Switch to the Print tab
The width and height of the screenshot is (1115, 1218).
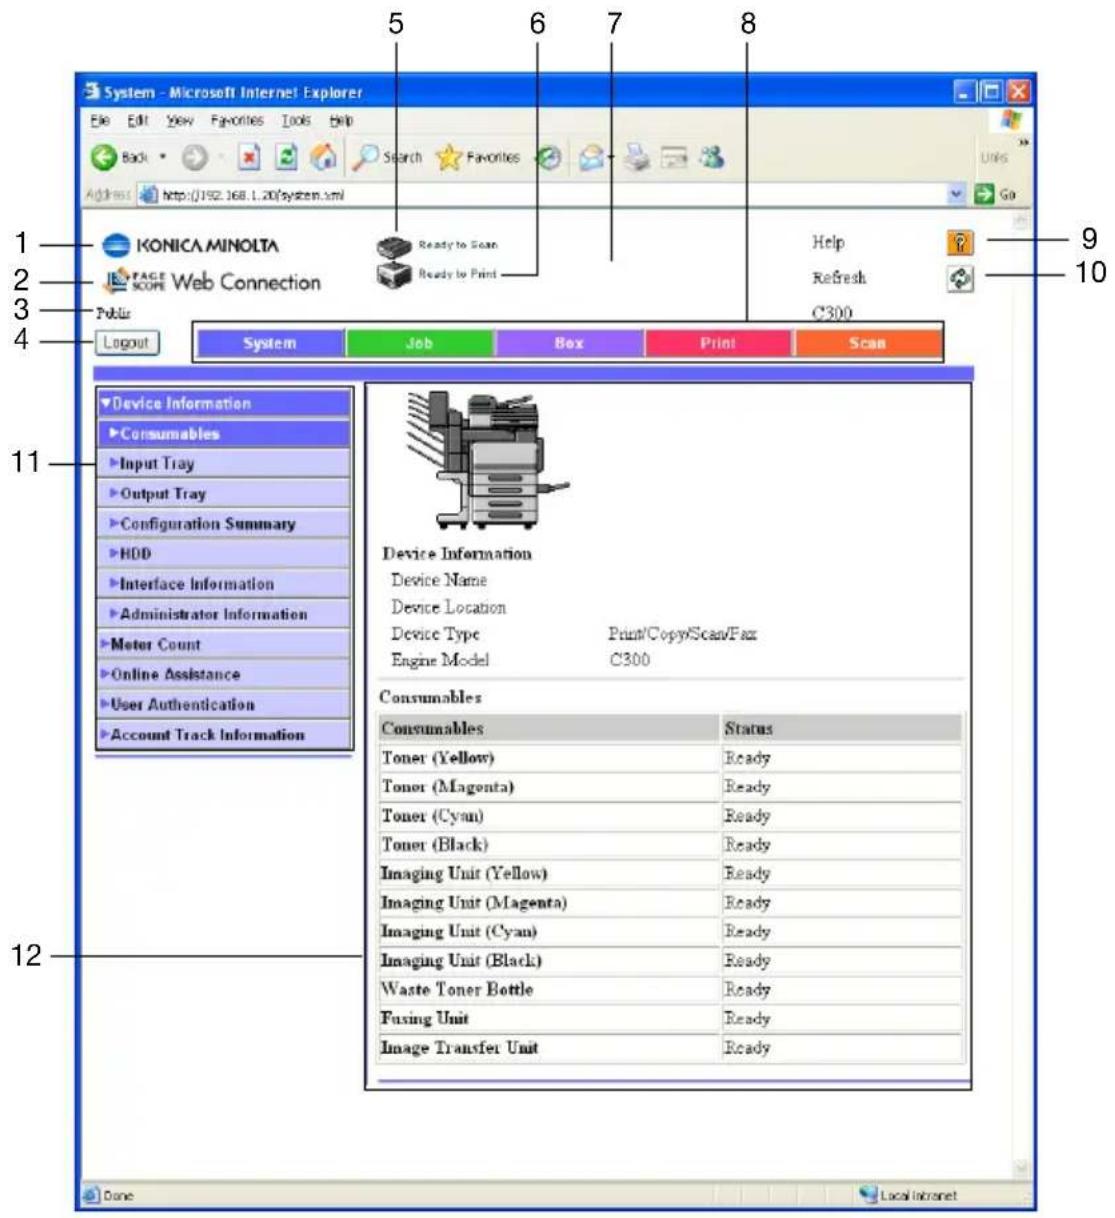(x=718, y=343)
